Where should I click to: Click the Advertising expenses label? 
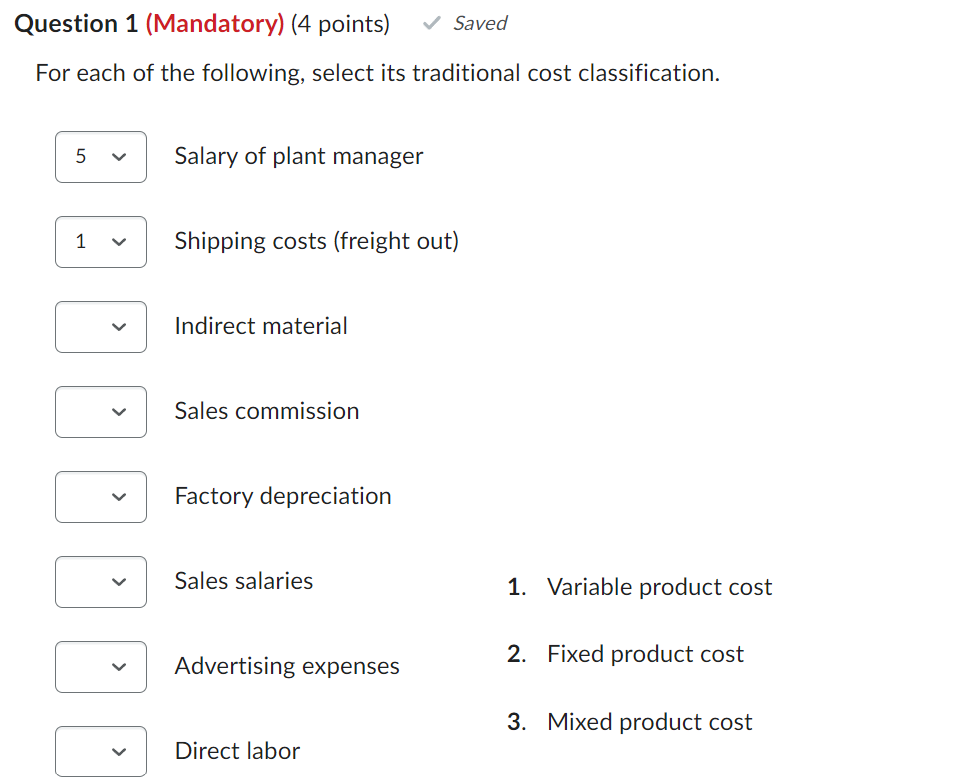287,666
